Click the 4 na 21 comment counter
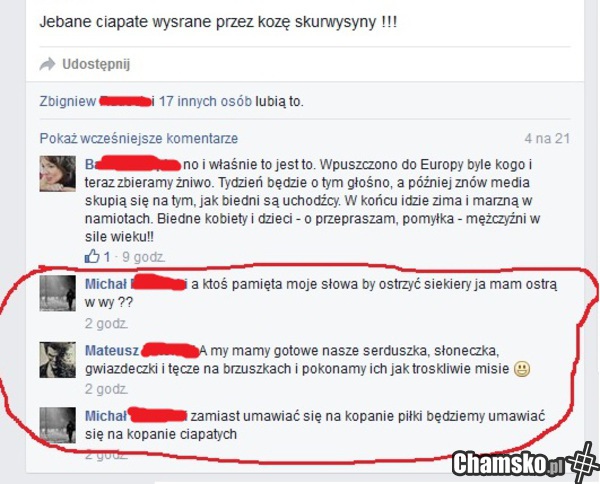Screen dimensions: 600x484 (548, 139)
